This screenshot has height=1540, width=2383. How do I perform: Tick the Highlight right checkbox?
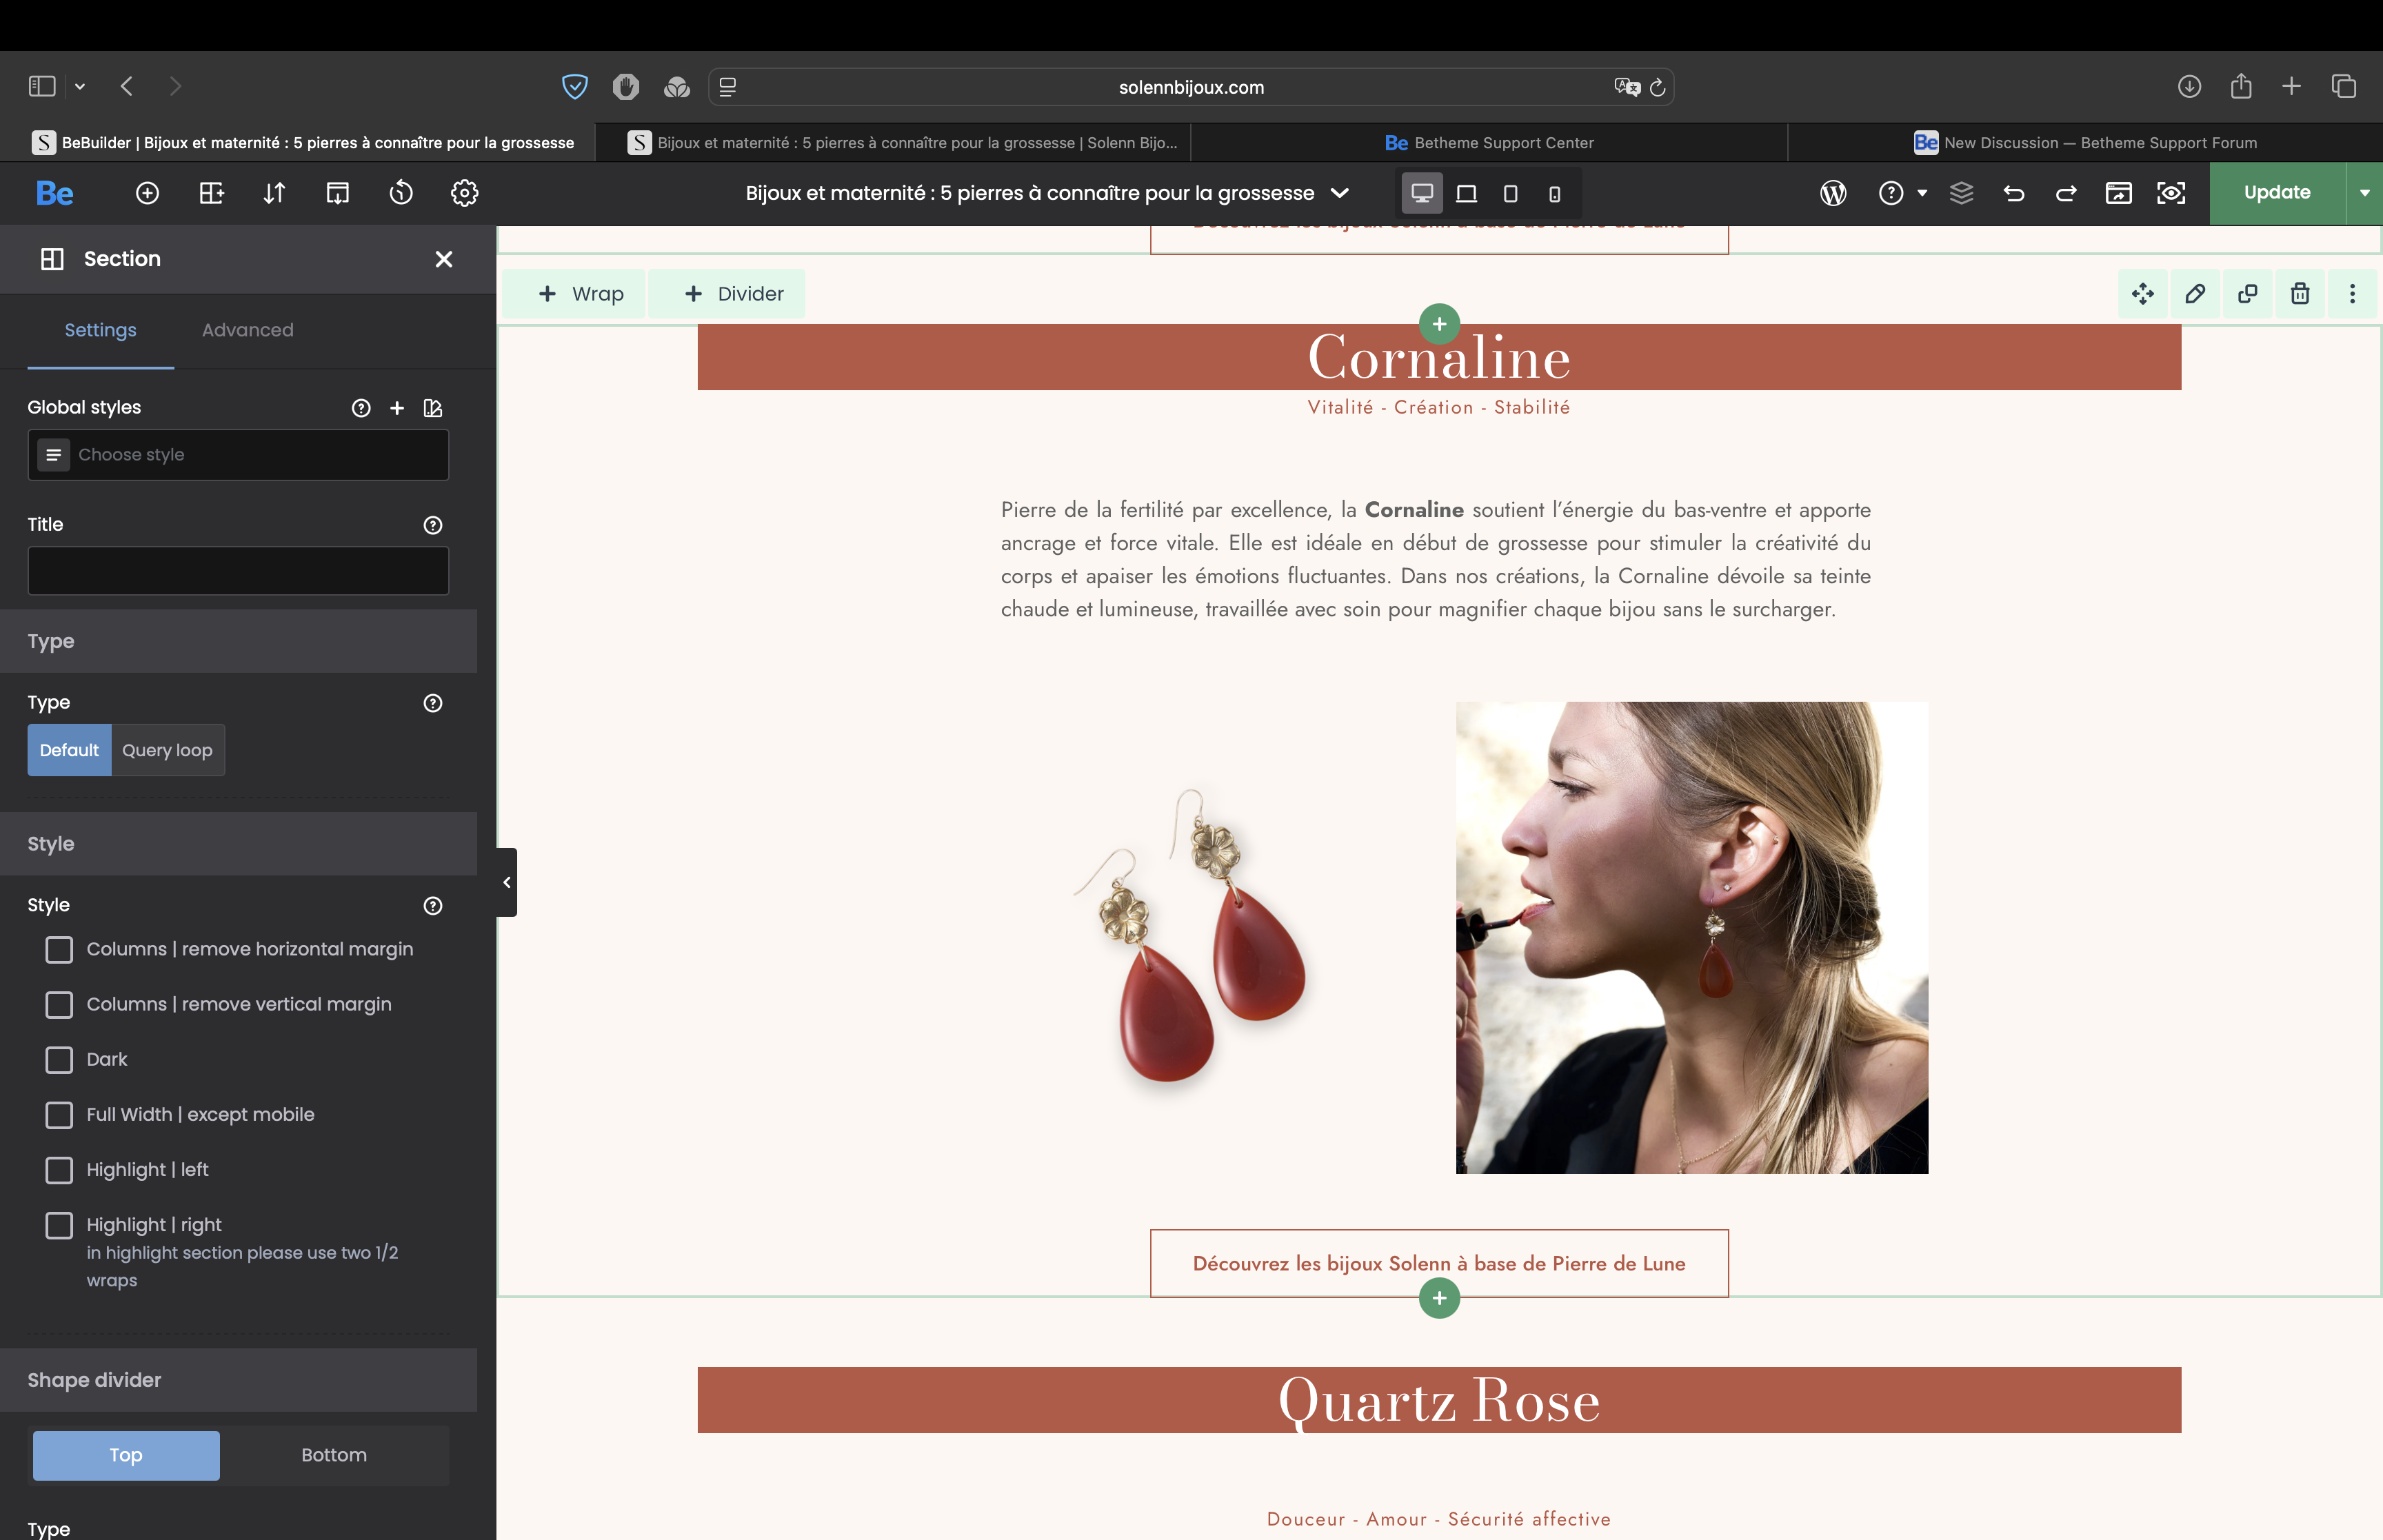tap(59, 1225)
